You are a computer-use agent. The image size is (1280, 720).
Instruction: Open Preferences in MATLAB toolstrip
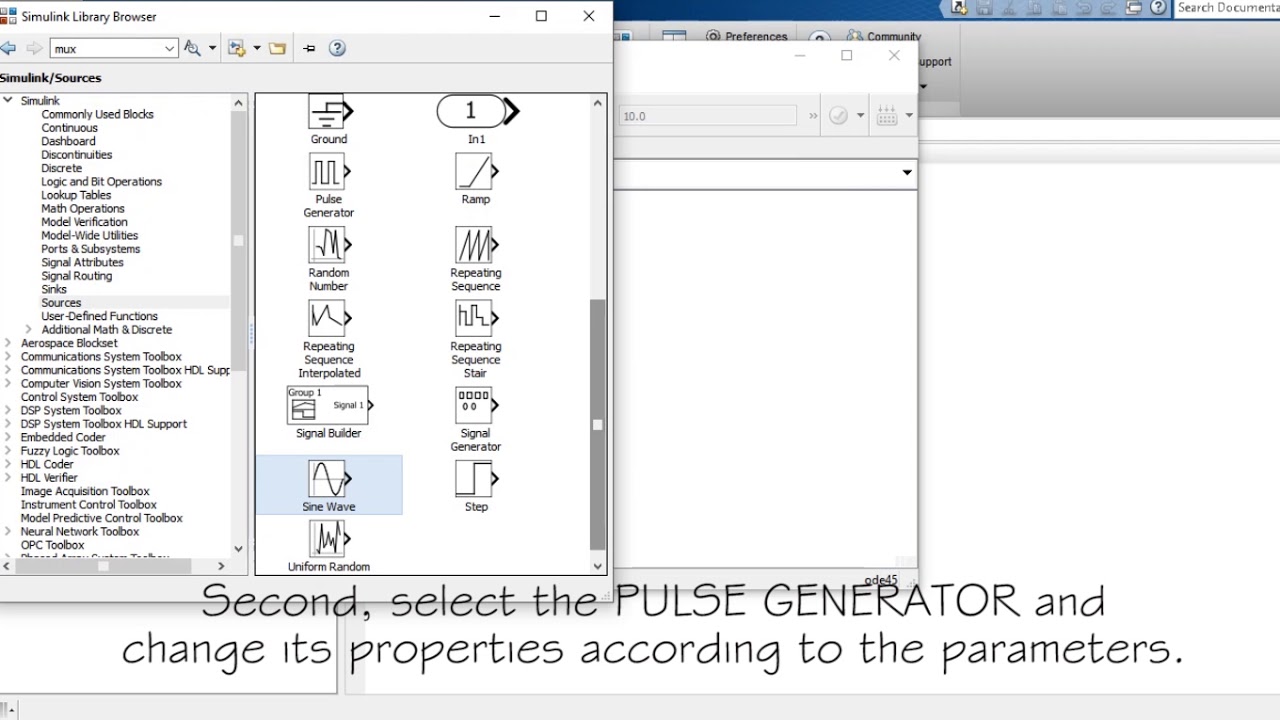(x=746, y=37)
